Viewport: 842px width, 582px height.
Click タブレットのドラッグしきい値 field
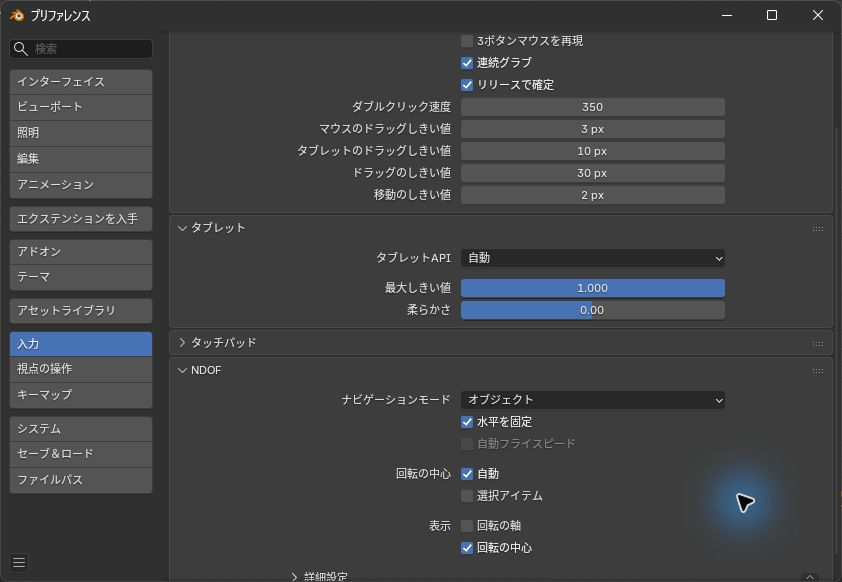tap(592, 151)
